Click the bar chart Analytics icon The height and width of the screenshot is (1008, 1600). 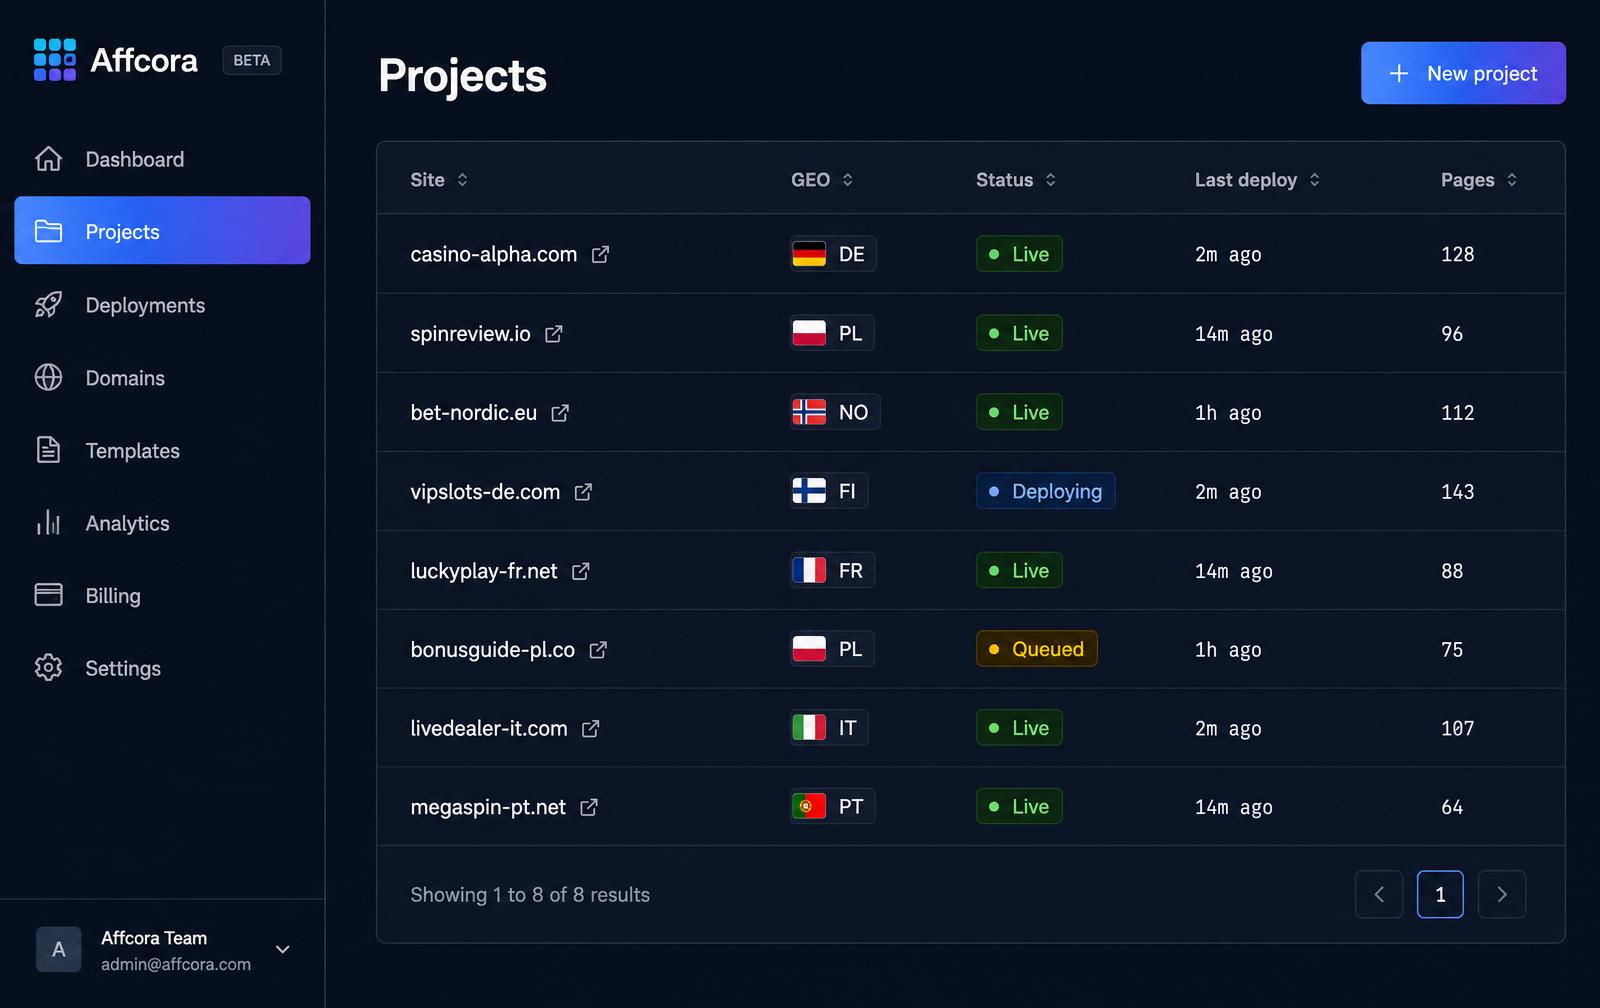[x=48, y=523]
